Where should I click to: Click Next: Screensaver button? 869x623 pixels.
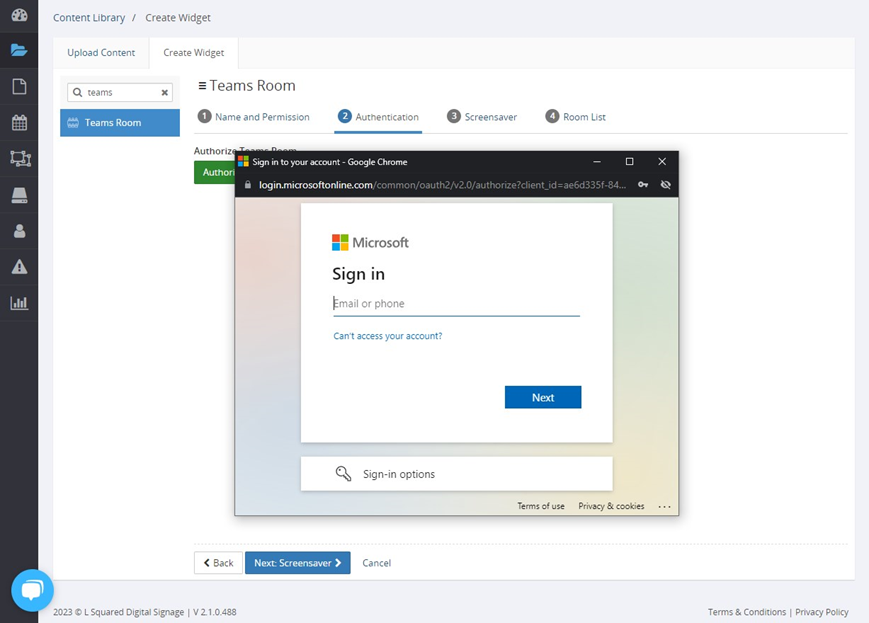click(298, 563)
